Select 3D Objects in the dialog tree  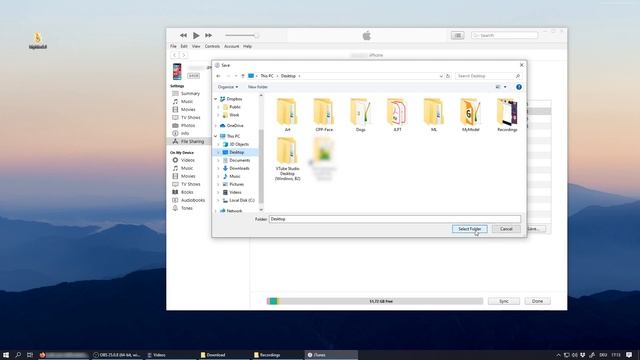coord(239,144)
